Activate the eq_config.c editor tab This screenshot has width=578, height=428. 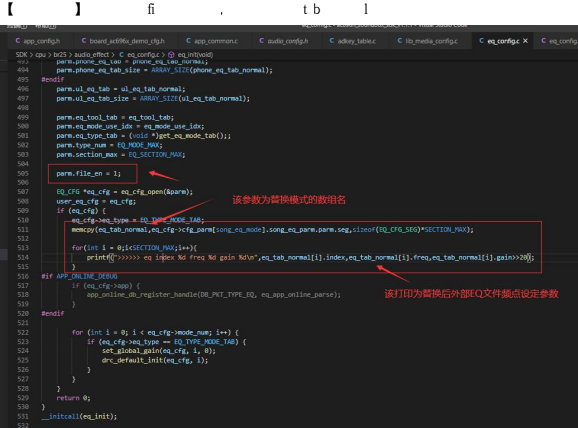[503, 41]
